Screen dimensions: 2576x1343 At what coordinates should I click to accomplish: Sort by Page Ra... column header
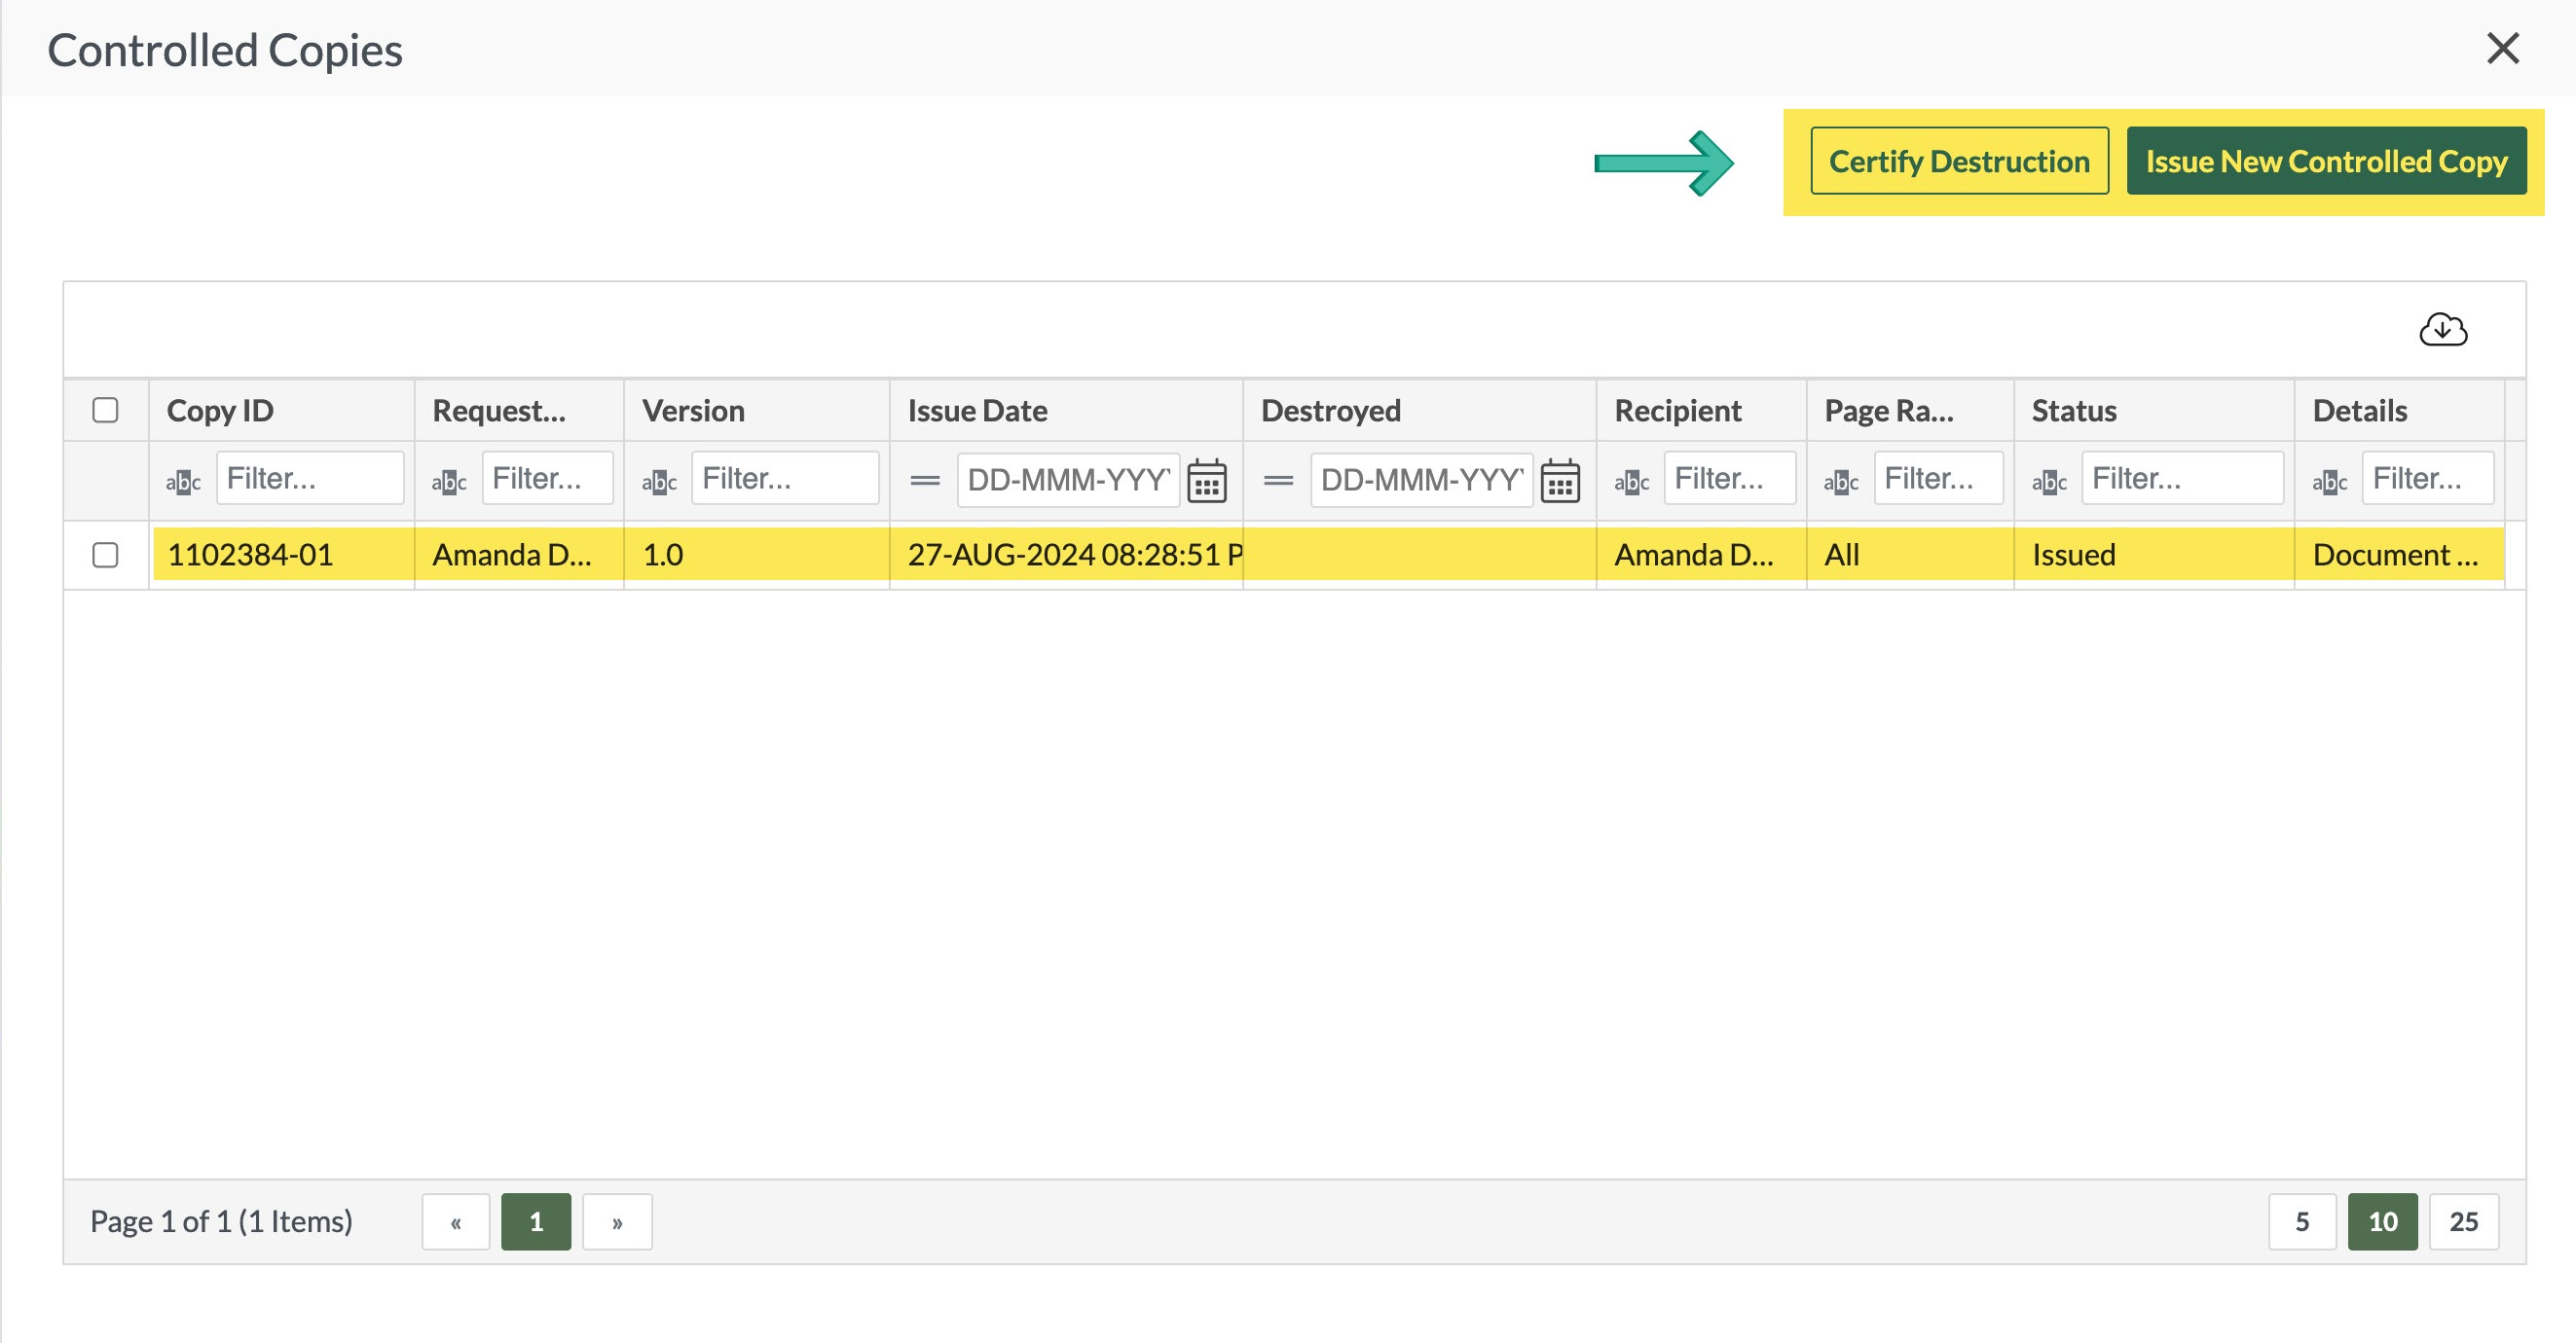[1911, 411]
